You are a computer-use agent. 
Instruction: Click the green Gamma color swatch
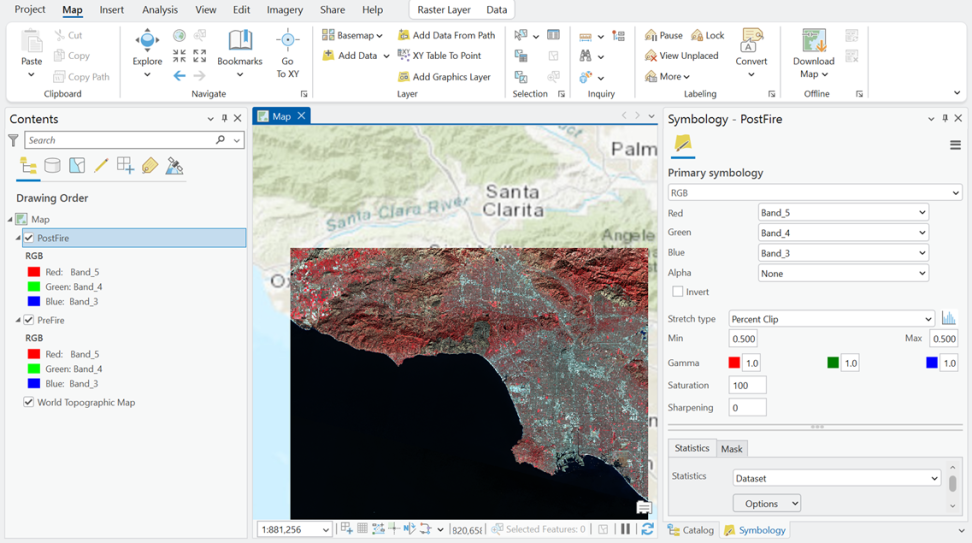click(x=833, y=363)
